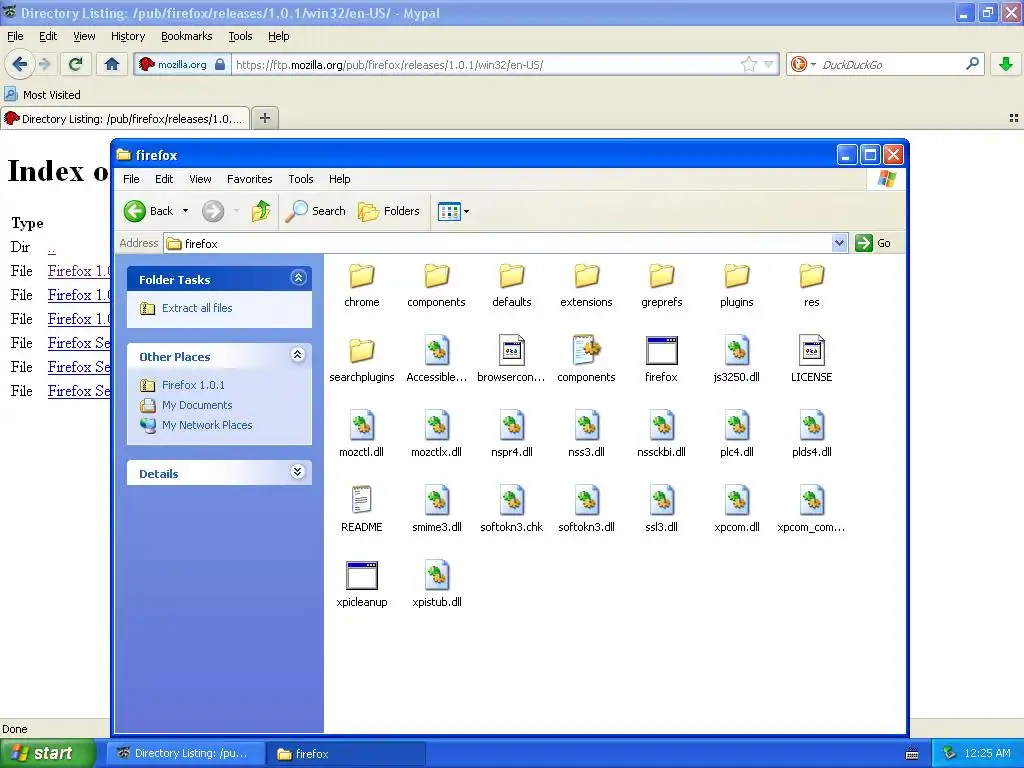Click the Mypal home icon
This screenshot has height=768, width=1024.
pyautogui.click(x=112, y=64)
